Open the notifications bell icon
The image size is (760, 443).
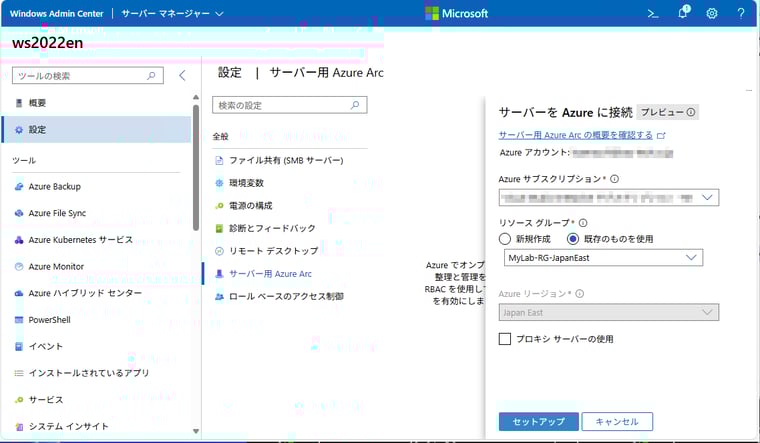683,12
